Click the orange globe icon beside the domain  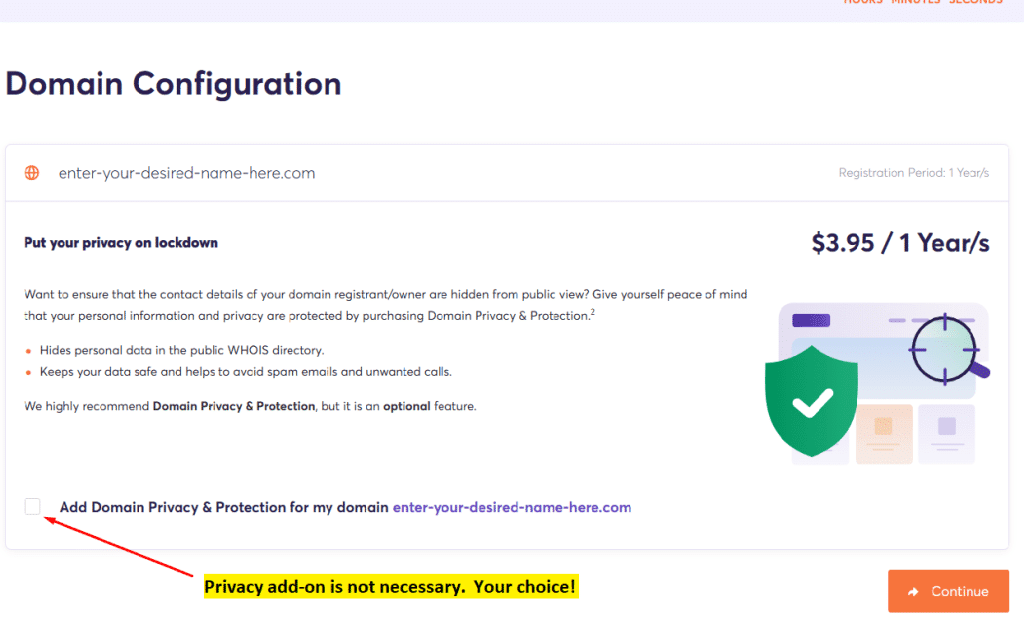click(31, 173)
